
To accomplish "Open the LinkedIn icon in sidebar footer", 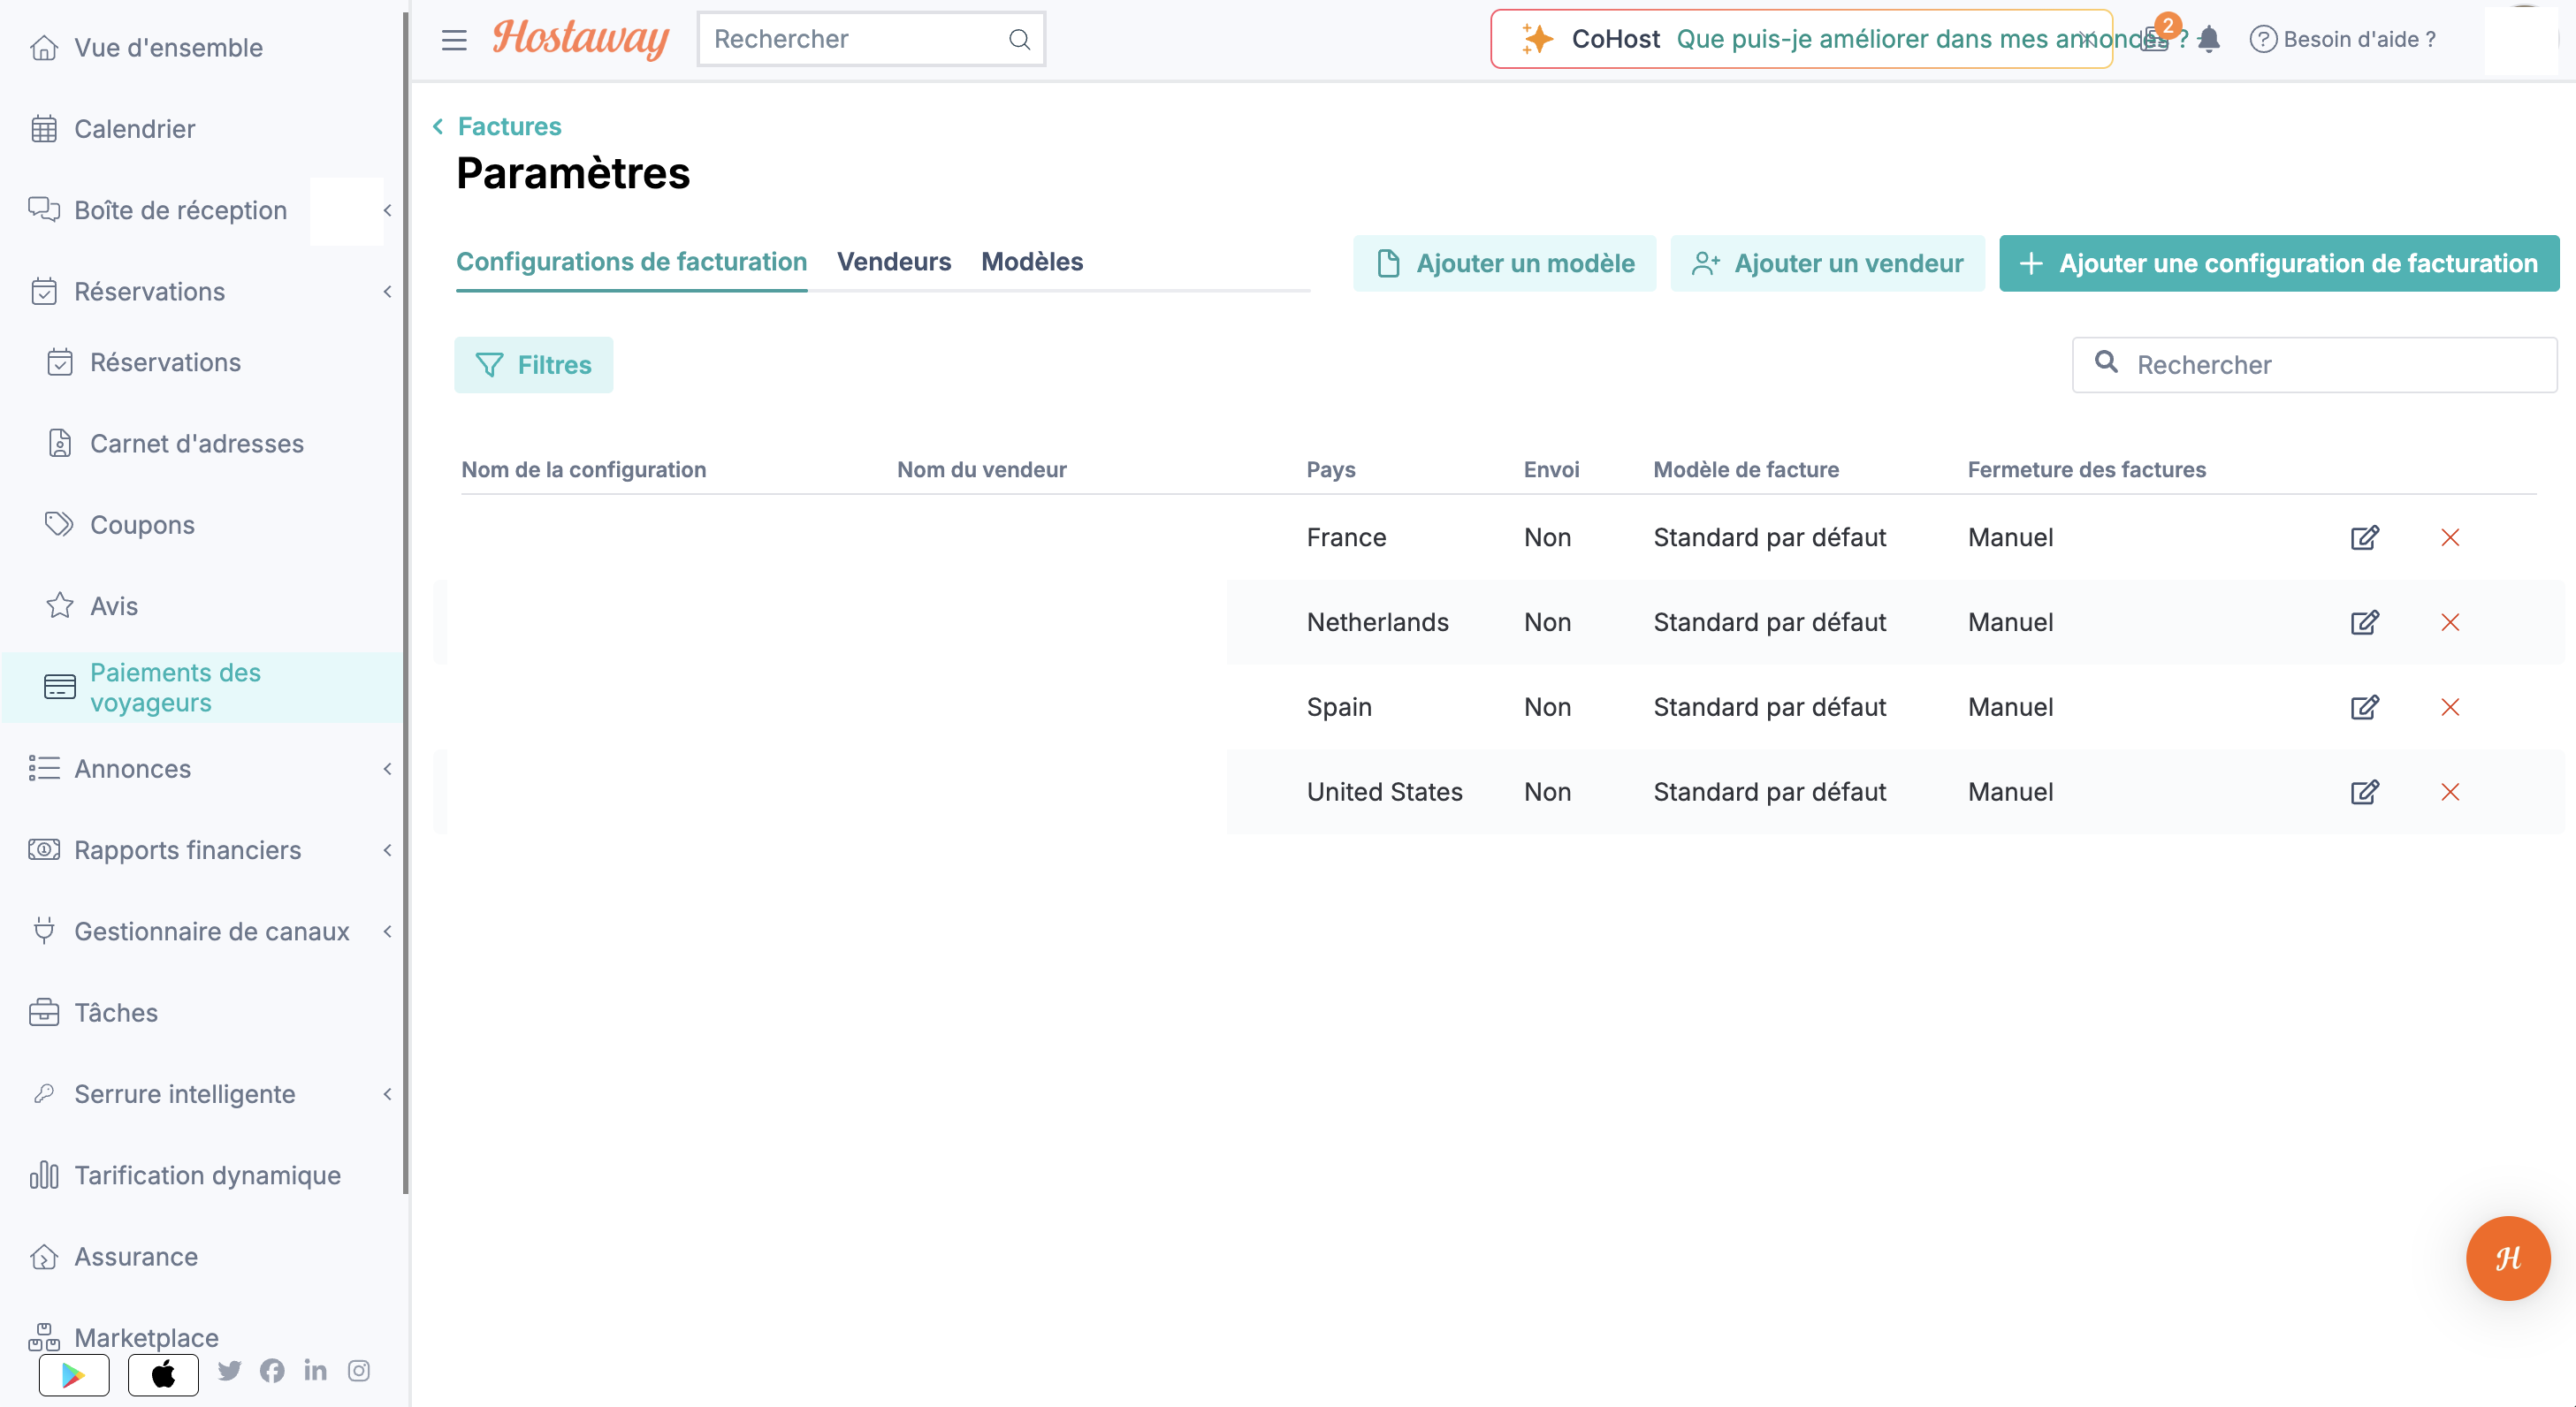I will 315,1370.
